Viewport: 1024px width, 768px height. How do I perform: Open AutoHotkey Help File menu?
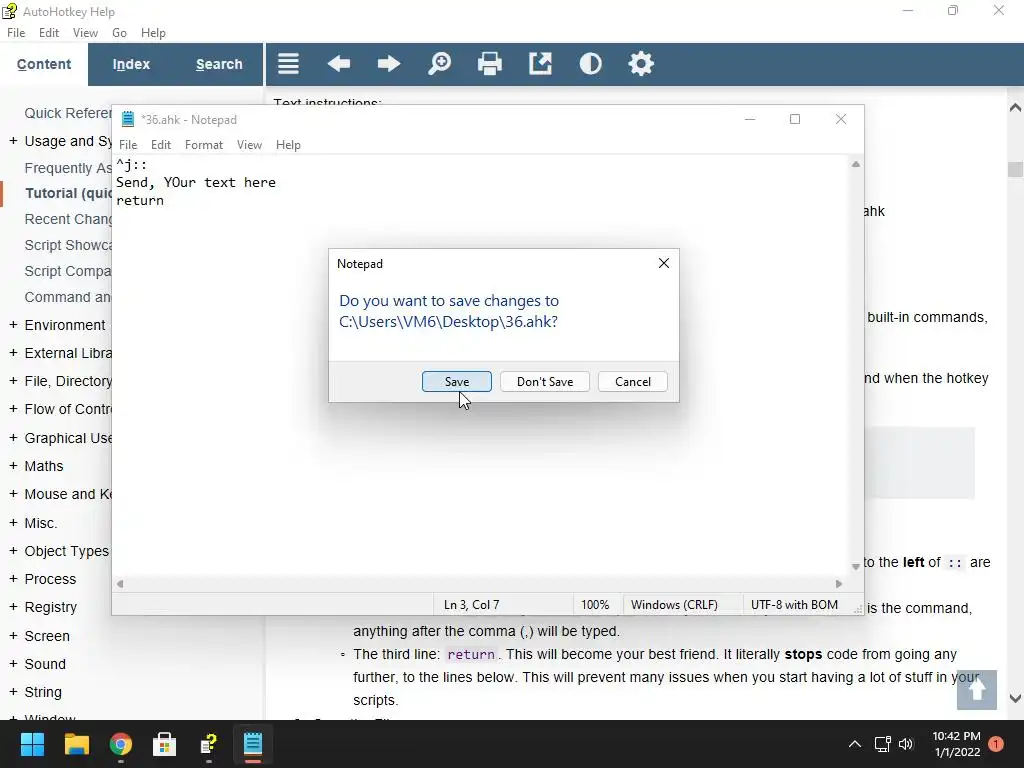16,33
